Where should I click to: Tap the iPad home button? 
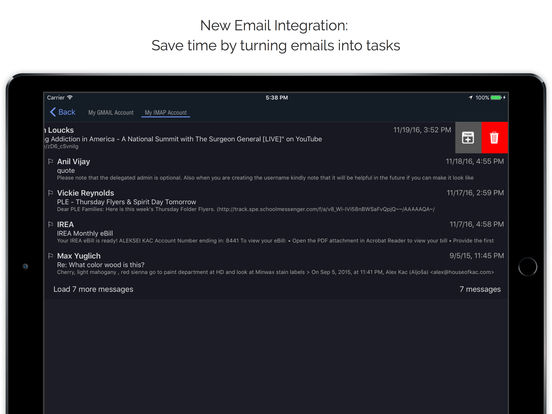click(527, 266)
